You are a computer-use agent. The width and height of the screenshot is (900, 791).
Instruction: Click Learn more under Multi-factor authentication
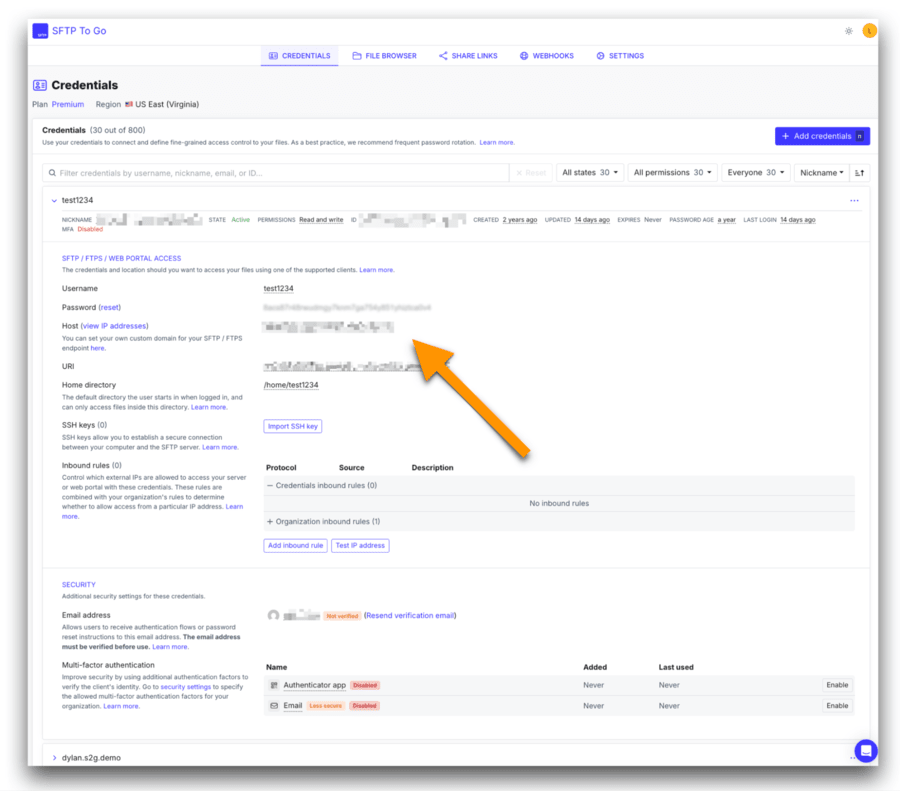121,706
